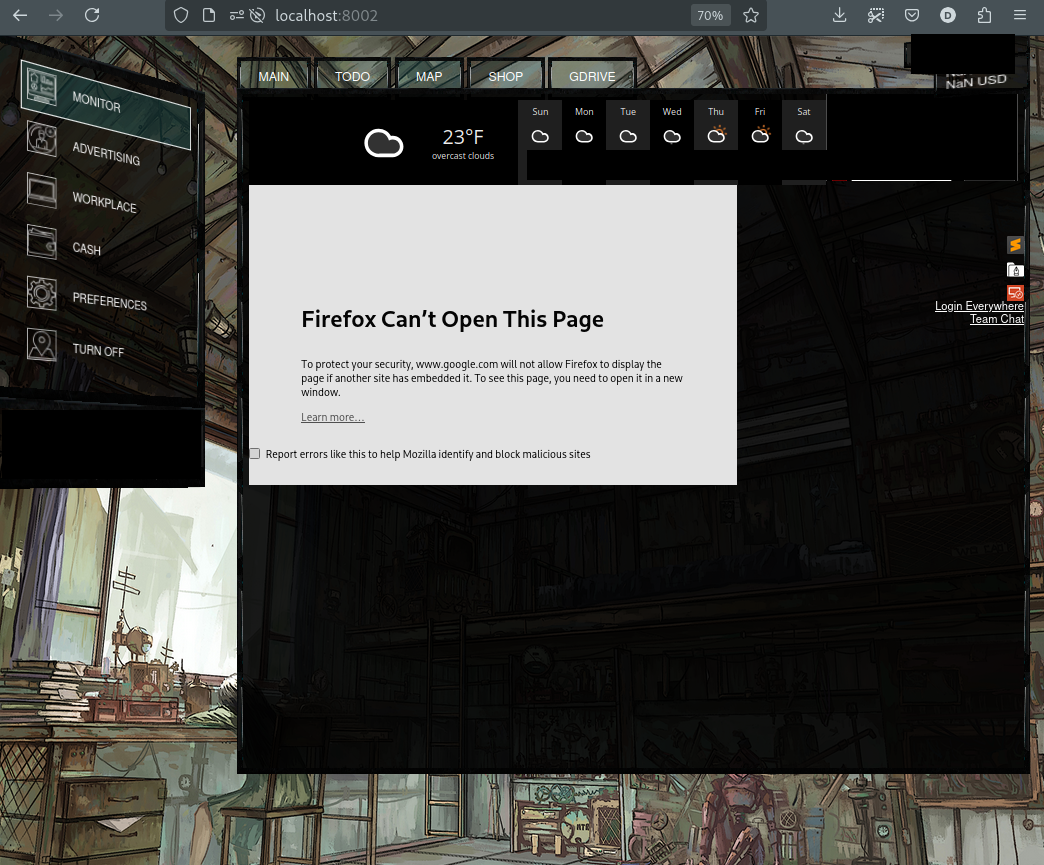Tick the Report errors to Mozilla checkbox
Viewport: 1044px width, 865px height.
(254, 453)
